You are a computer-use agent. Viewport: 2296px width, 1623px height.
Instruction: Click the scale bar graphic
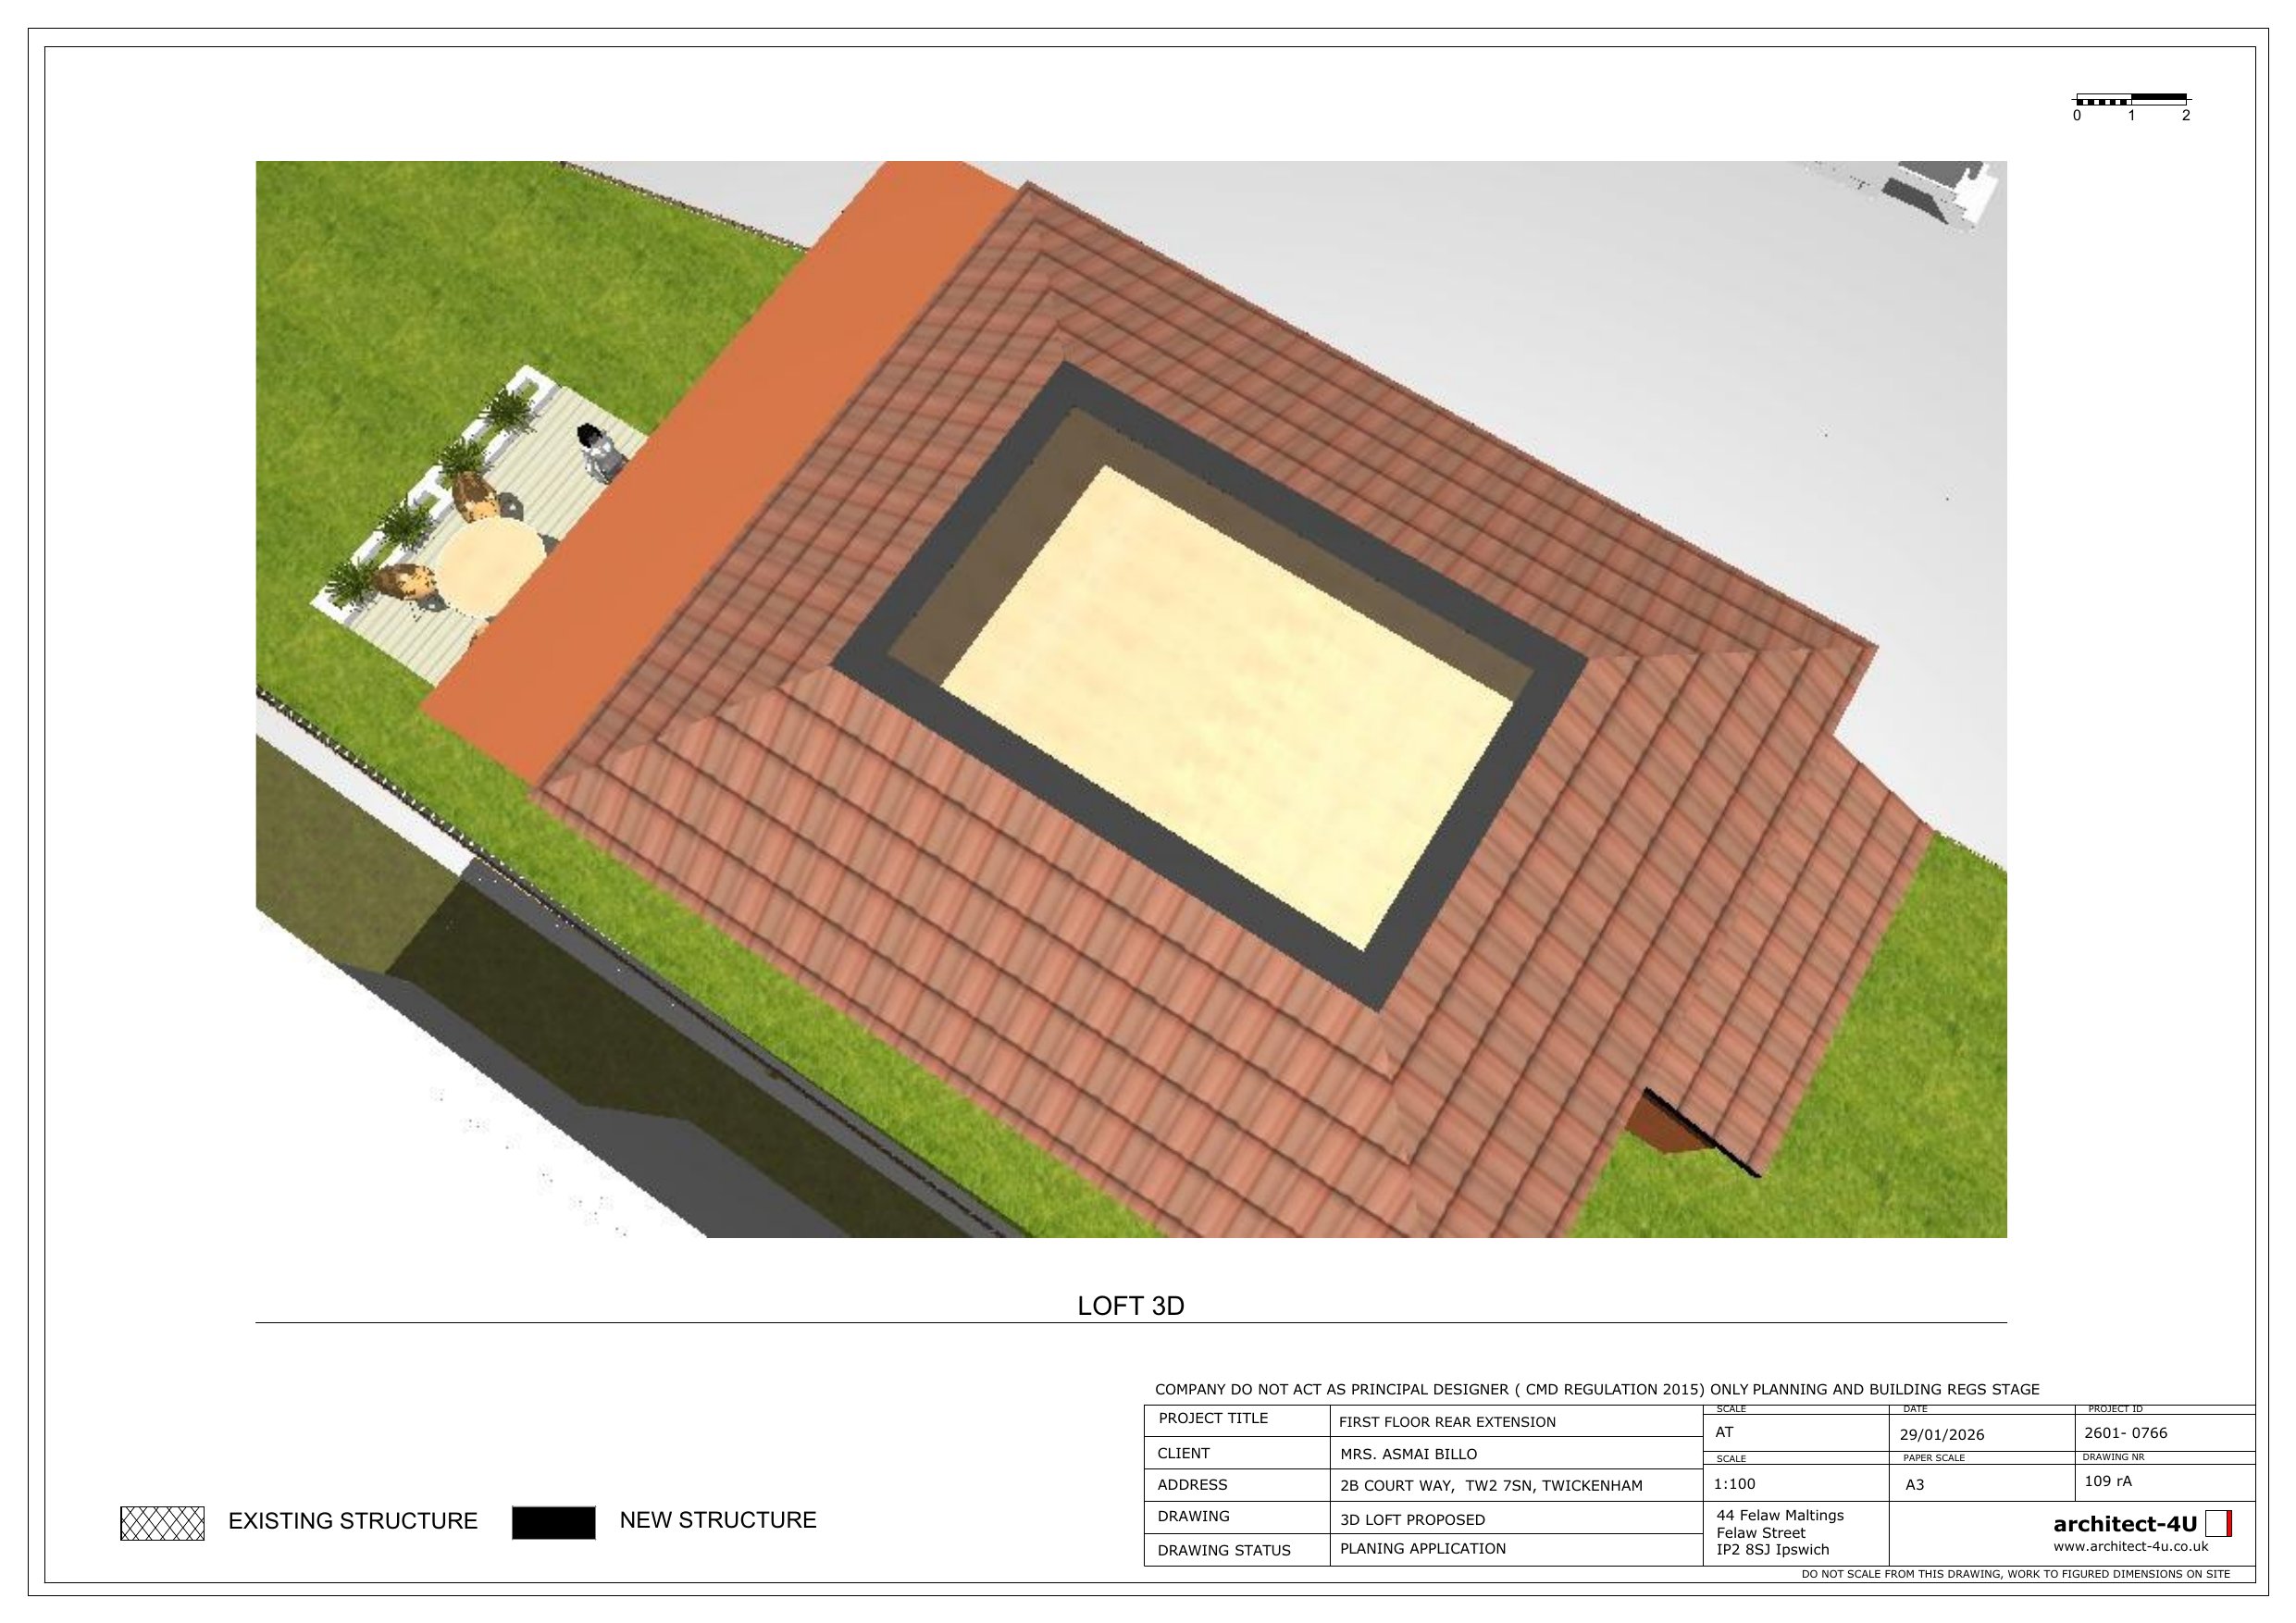click(x=2131, y=99)
